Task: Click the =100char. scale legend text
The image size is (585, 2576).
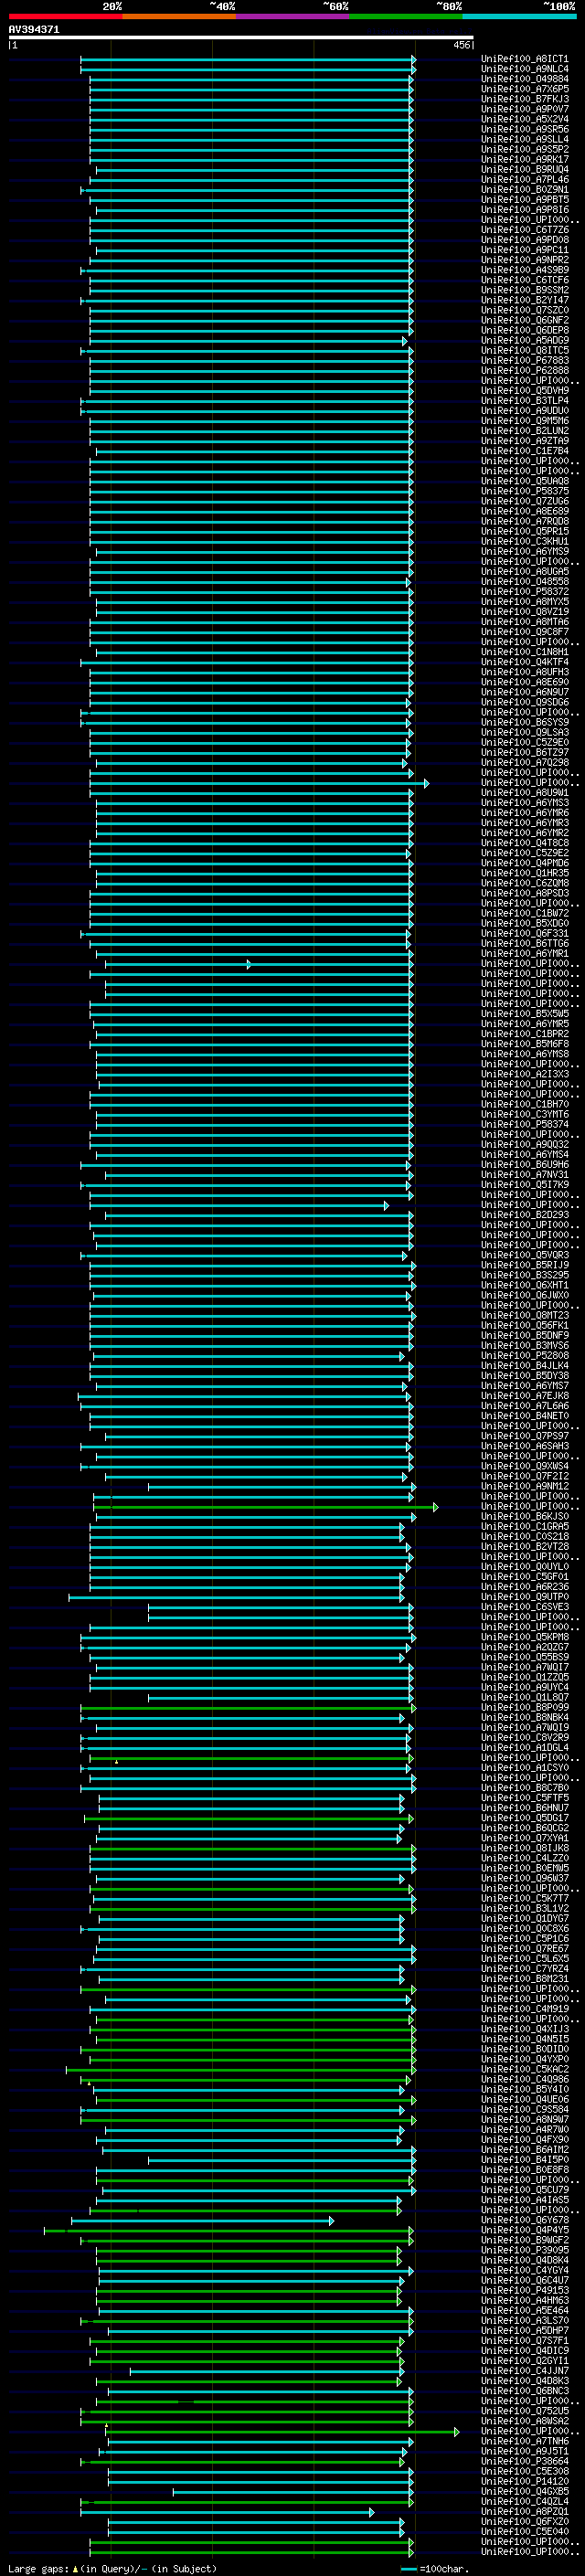Action: point(444,2568)
